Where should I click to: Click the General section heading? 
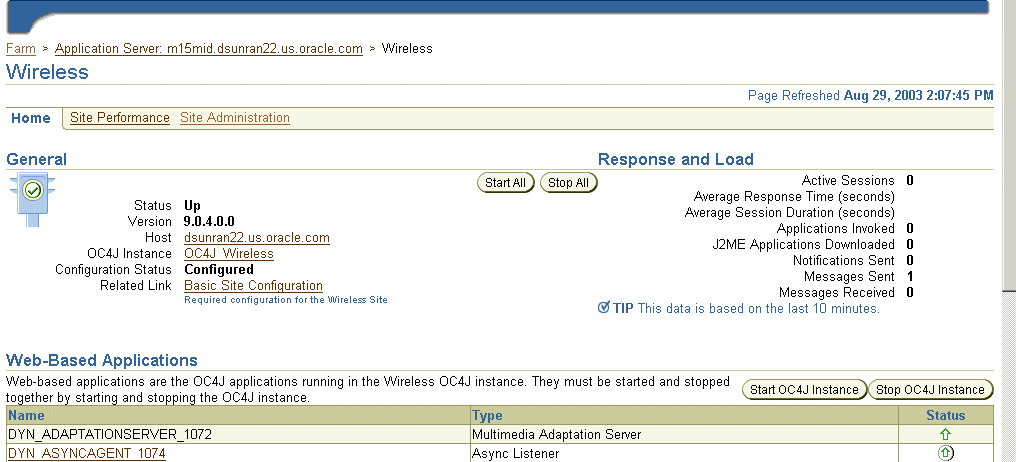(36, 159)
